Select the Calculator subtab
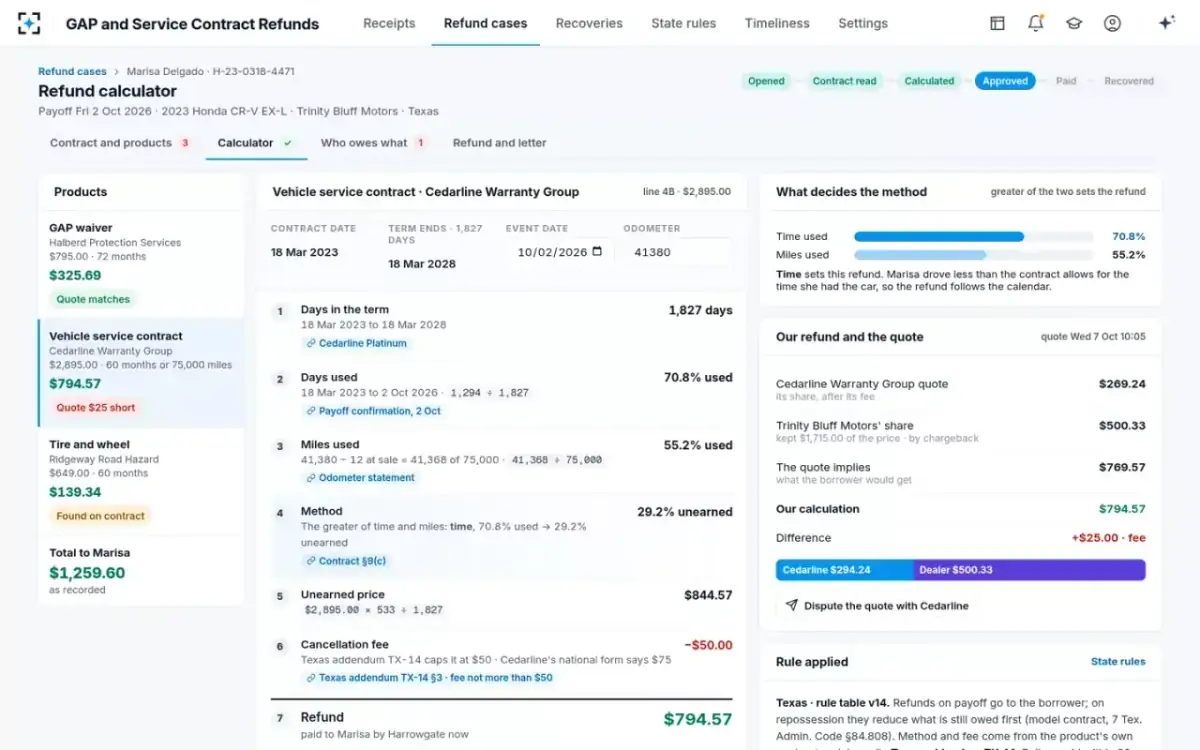This screenshot has width=1200, height=750. pyautogui.click(x=254, y=143)
